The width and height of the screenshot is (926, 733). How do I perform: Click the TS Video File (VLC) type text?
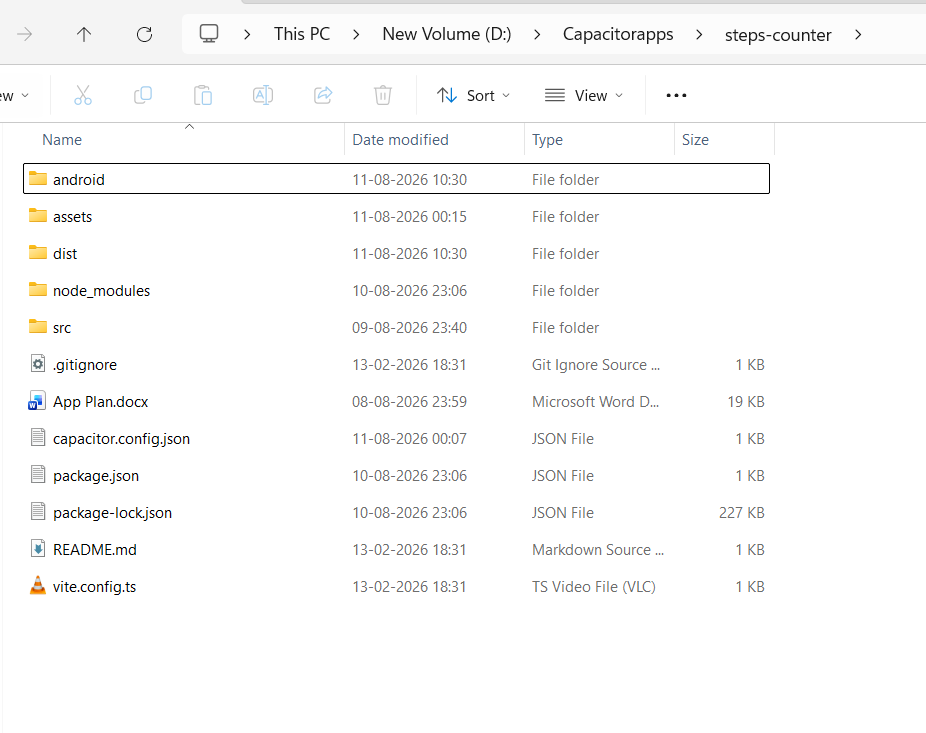594,587
